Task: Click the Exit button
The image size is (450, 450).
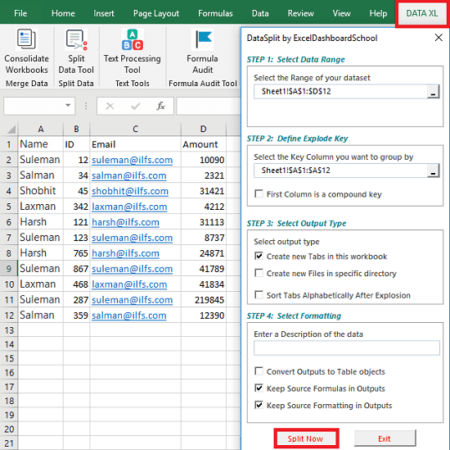Action: [x=385, y=438]
